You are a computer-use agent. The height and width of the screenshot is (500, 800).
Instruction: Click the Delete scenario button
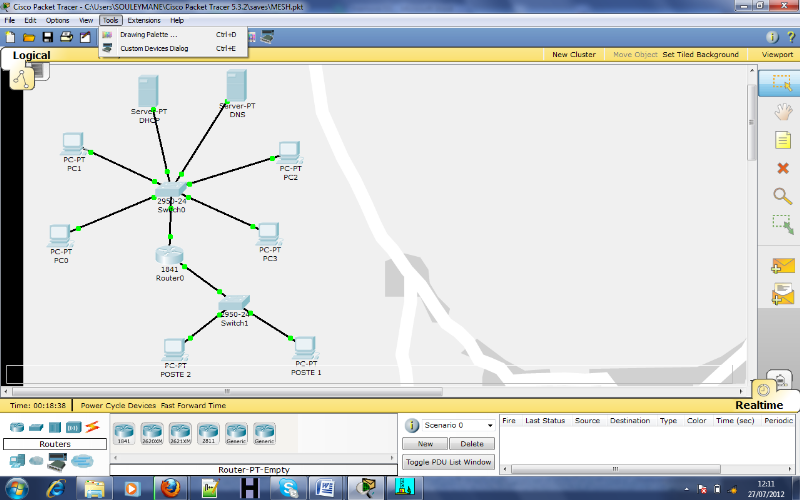pos(471,444)
